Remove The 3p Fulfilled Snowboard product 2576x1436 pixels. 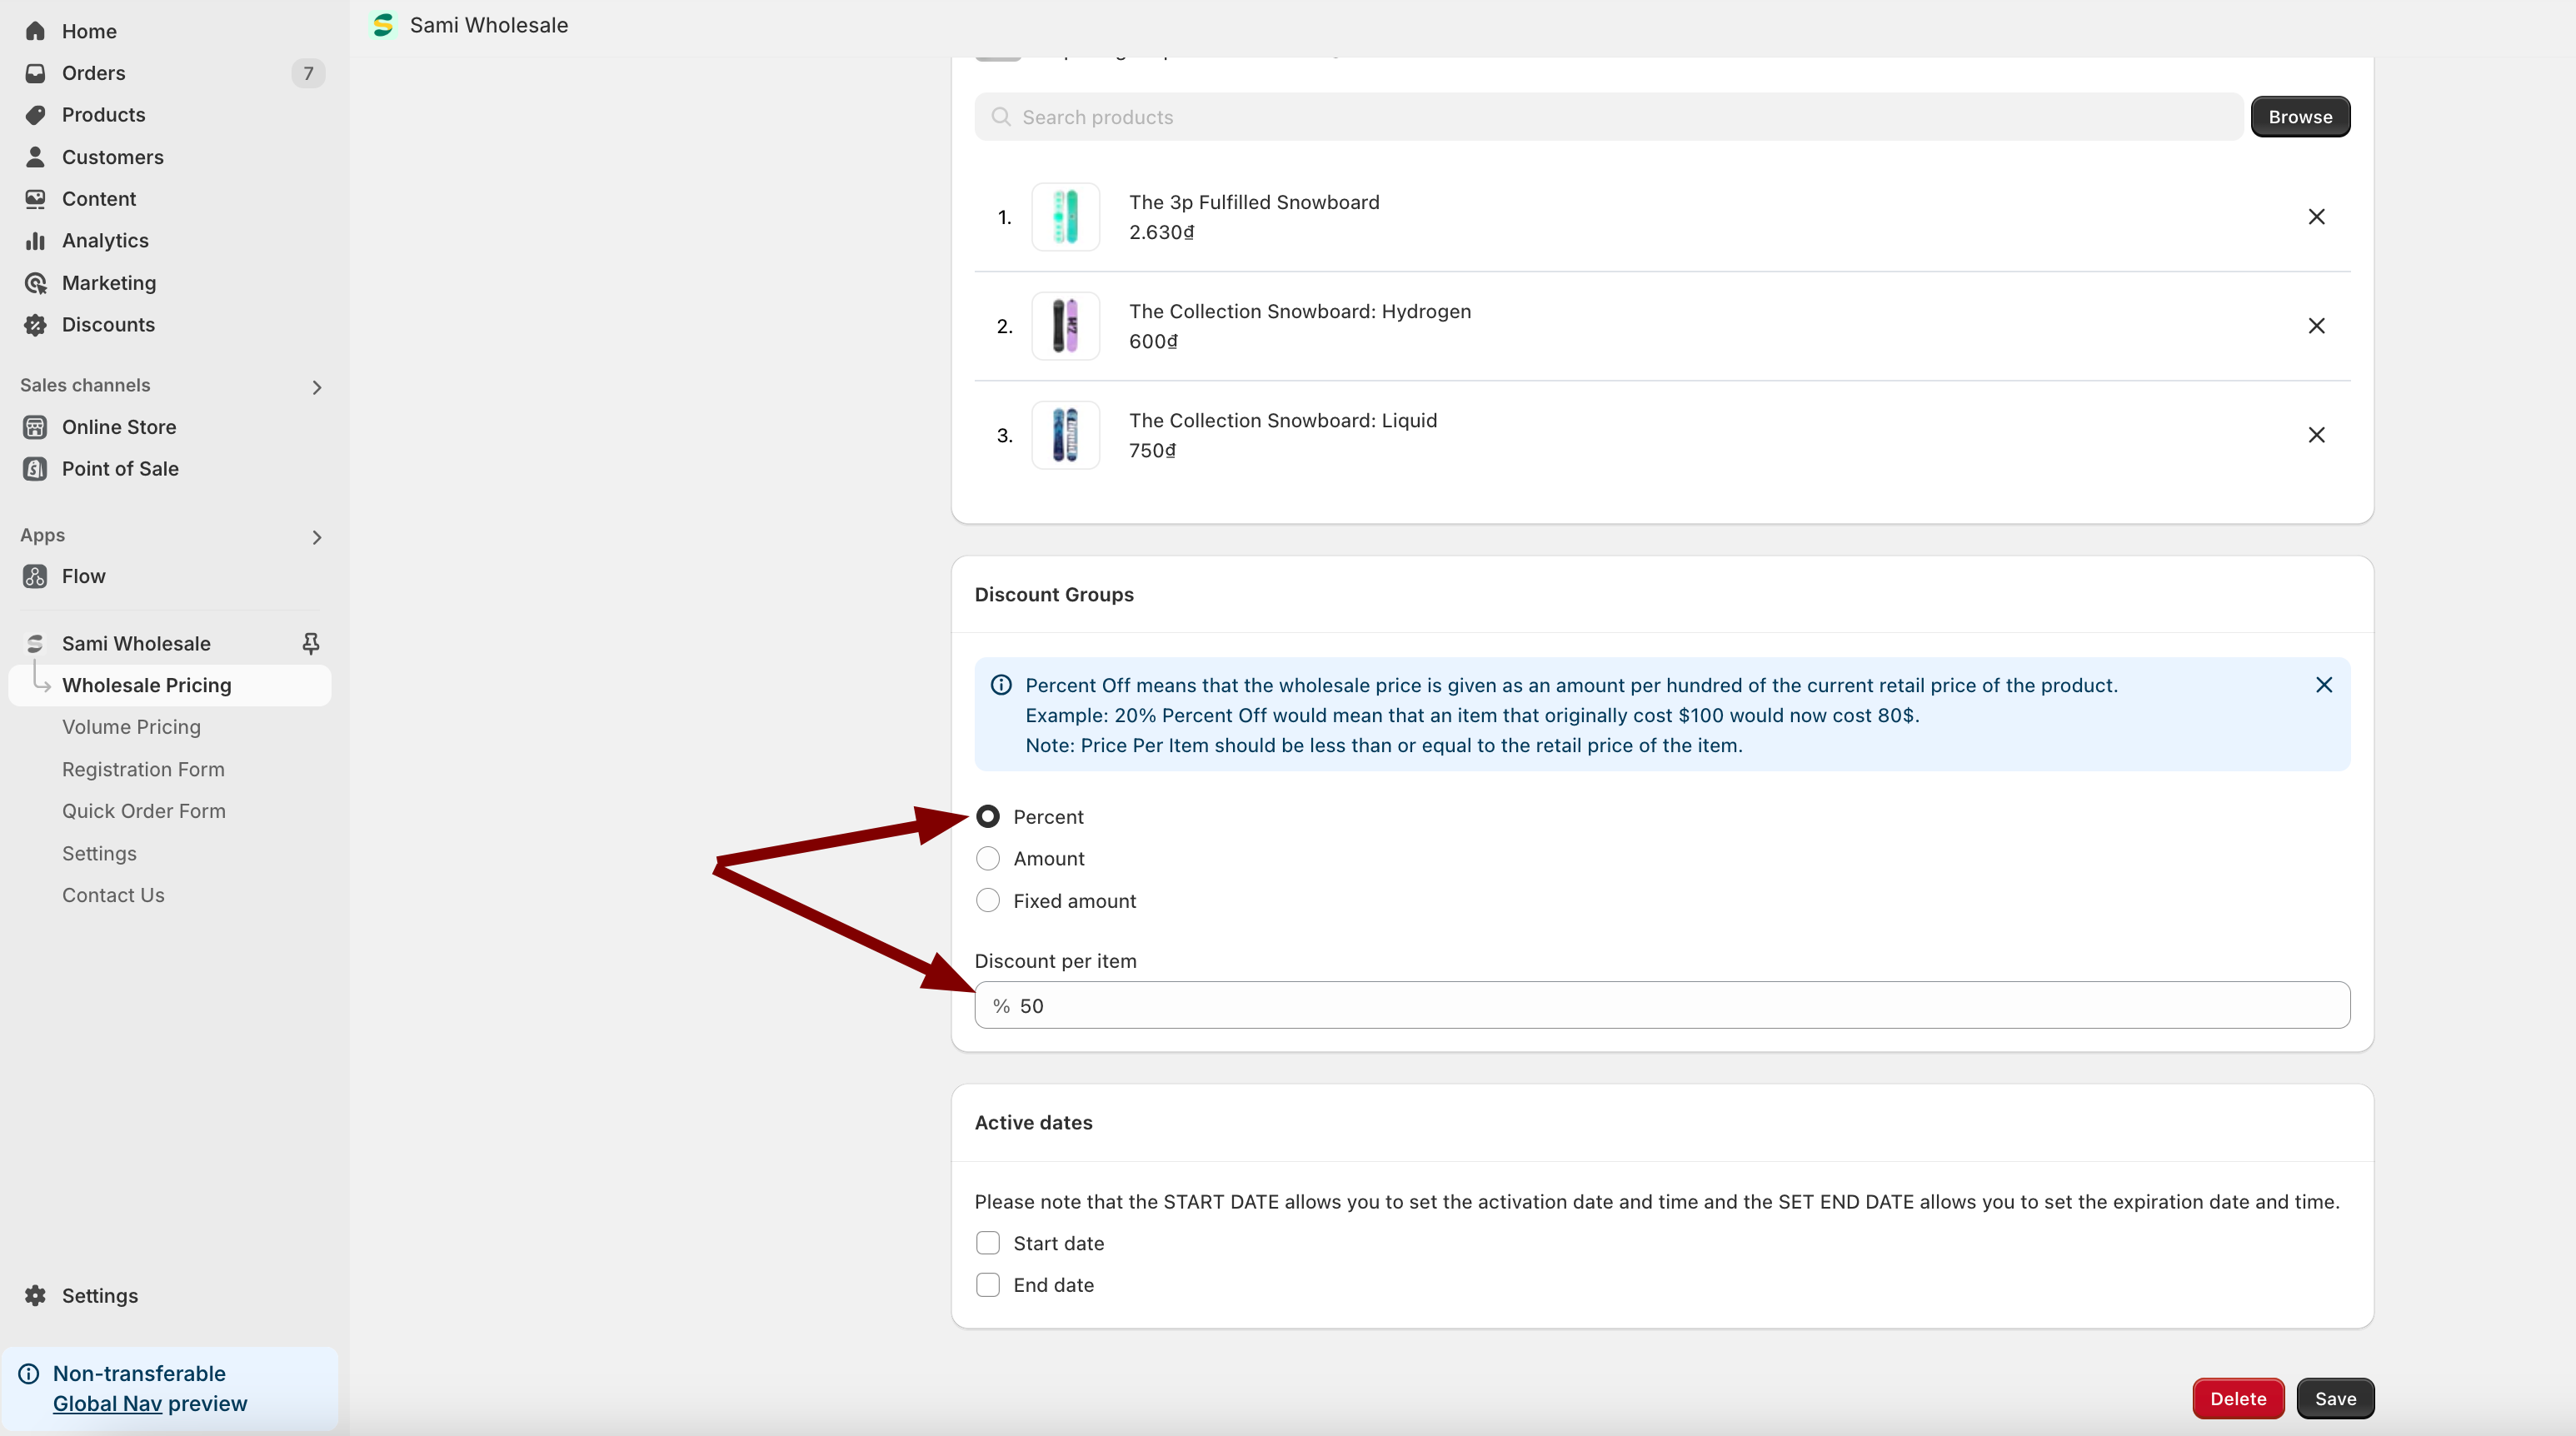point(2316,217)
